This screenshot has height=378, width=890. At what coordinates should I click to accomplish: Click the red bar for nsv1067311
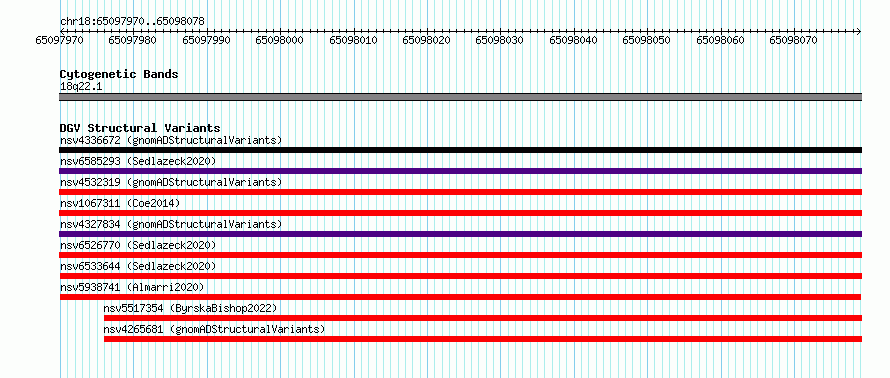(460, 213)
